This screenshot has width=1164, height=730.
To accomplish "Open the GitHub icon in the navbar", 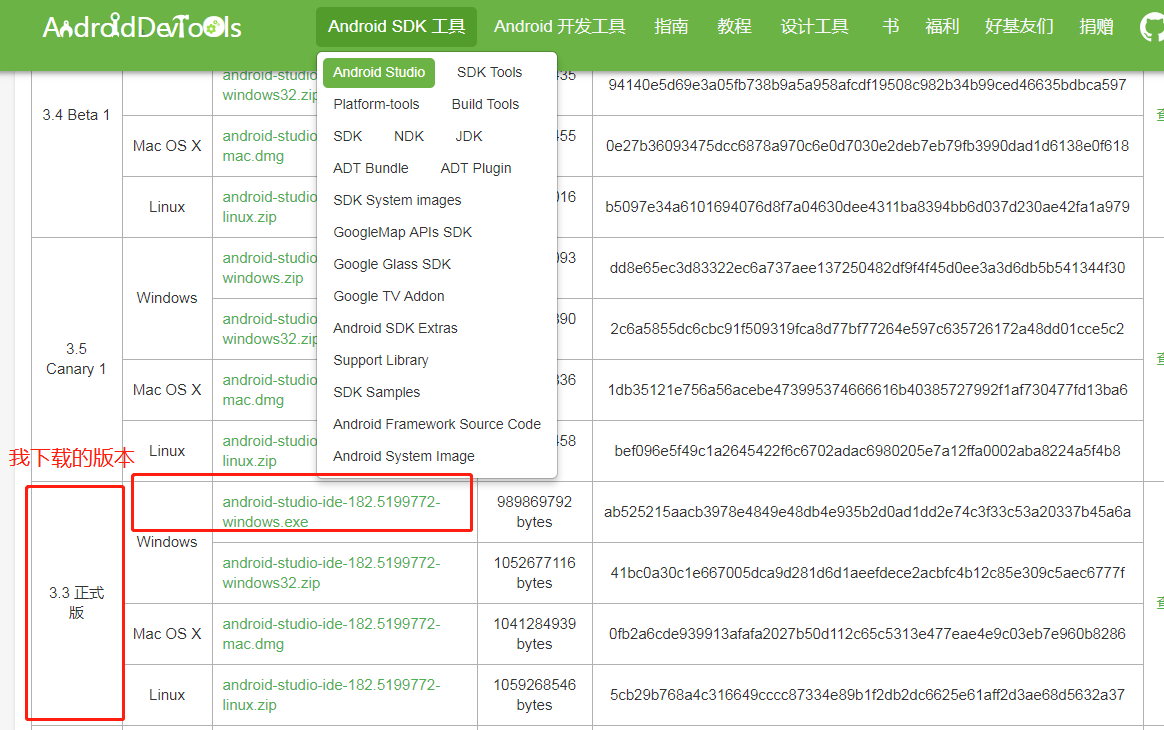I will pyautogui.click(x=1151, y=27).
